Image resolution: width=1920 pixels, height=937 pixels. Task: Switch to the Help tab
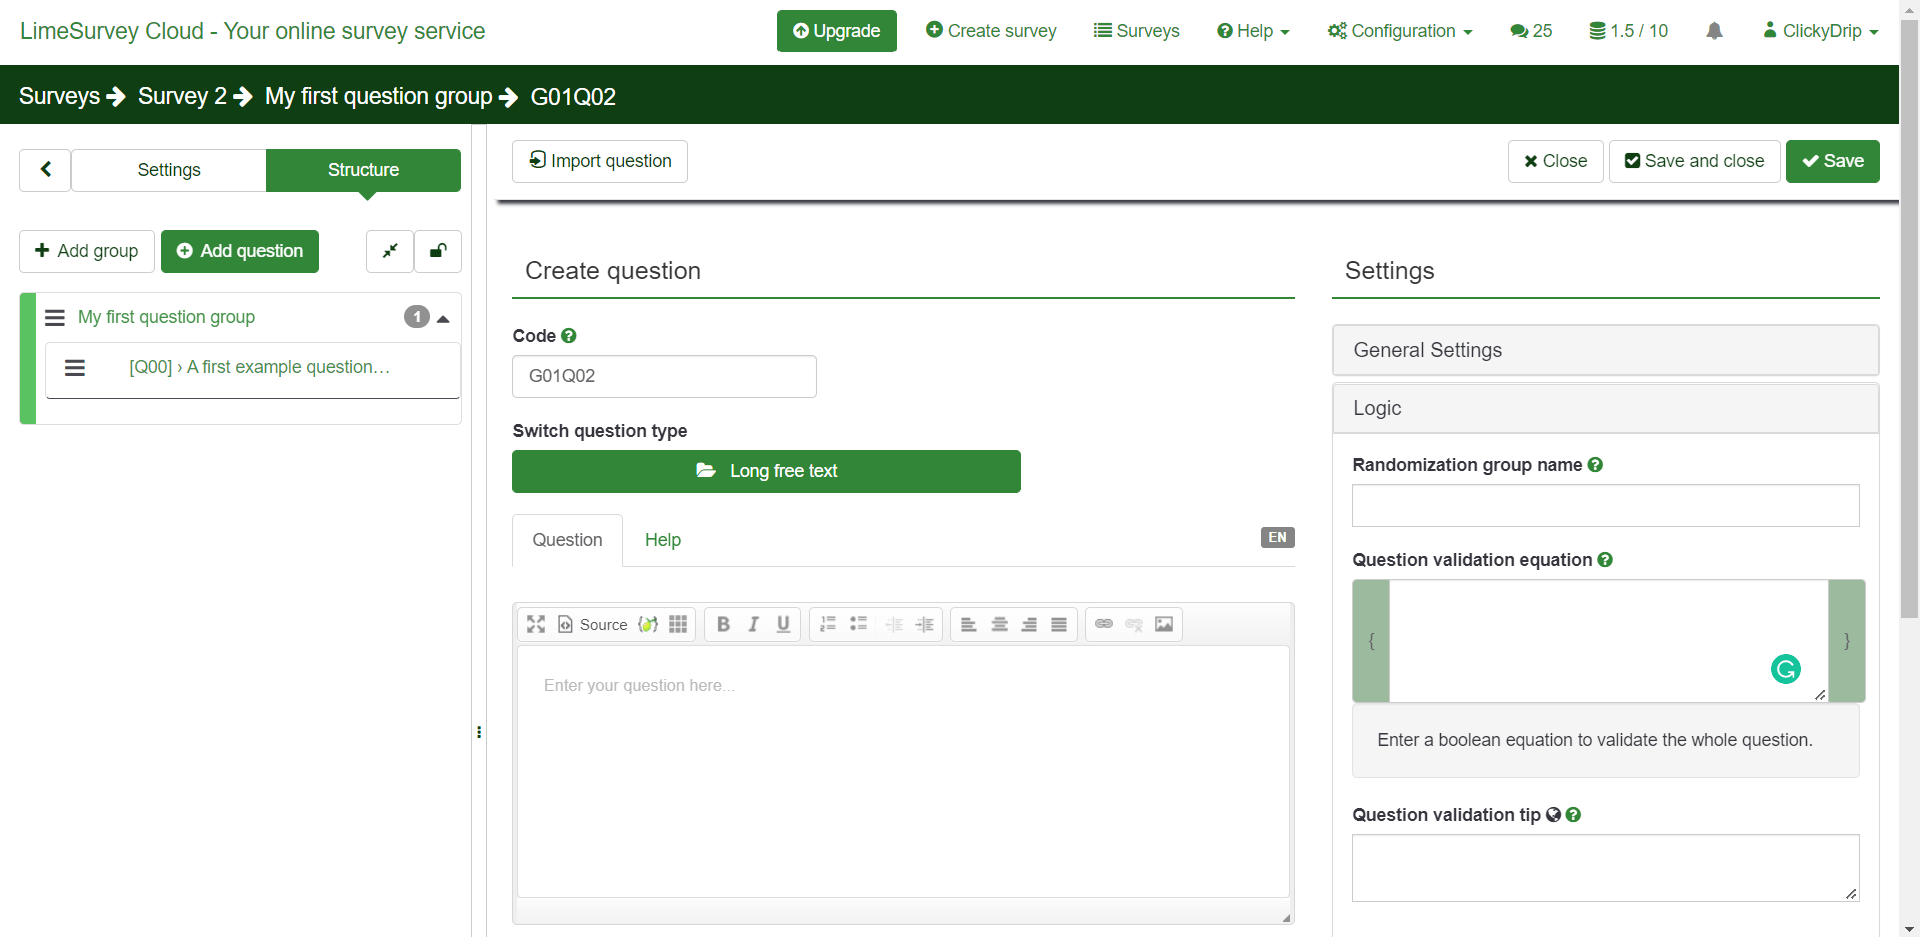662,540
